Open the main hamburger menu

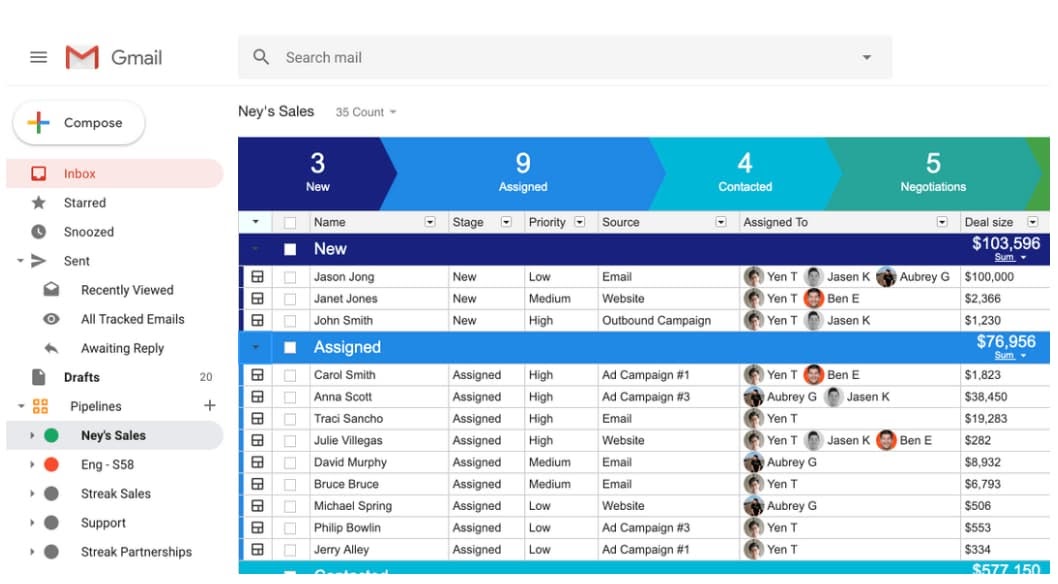click(38, 57)
